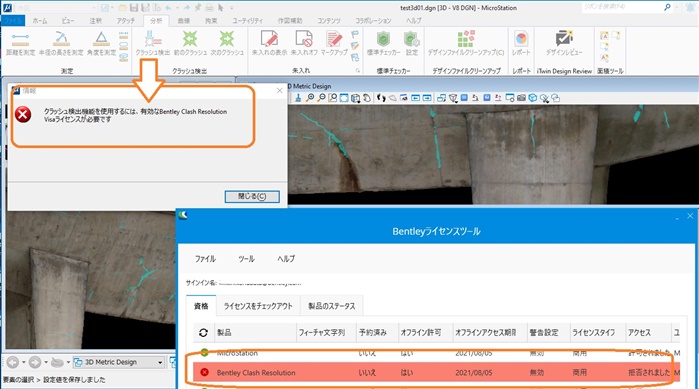The height and width of the screenshot is (389, 699).
Task: Switch to Checkout License (ライセンスをチェックアウト) tab
Action: click(258, 306)
